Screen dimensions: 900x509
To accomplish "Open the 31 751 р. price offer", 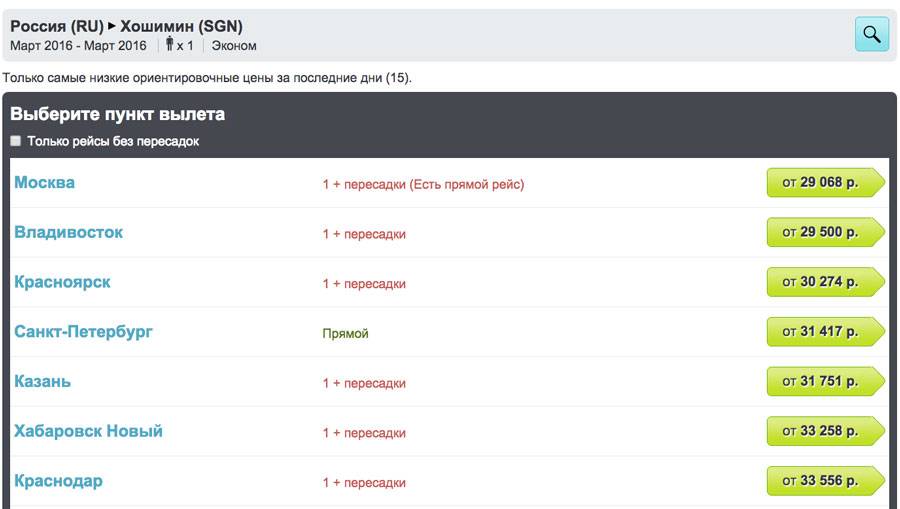I will click(x=824, y=381).
